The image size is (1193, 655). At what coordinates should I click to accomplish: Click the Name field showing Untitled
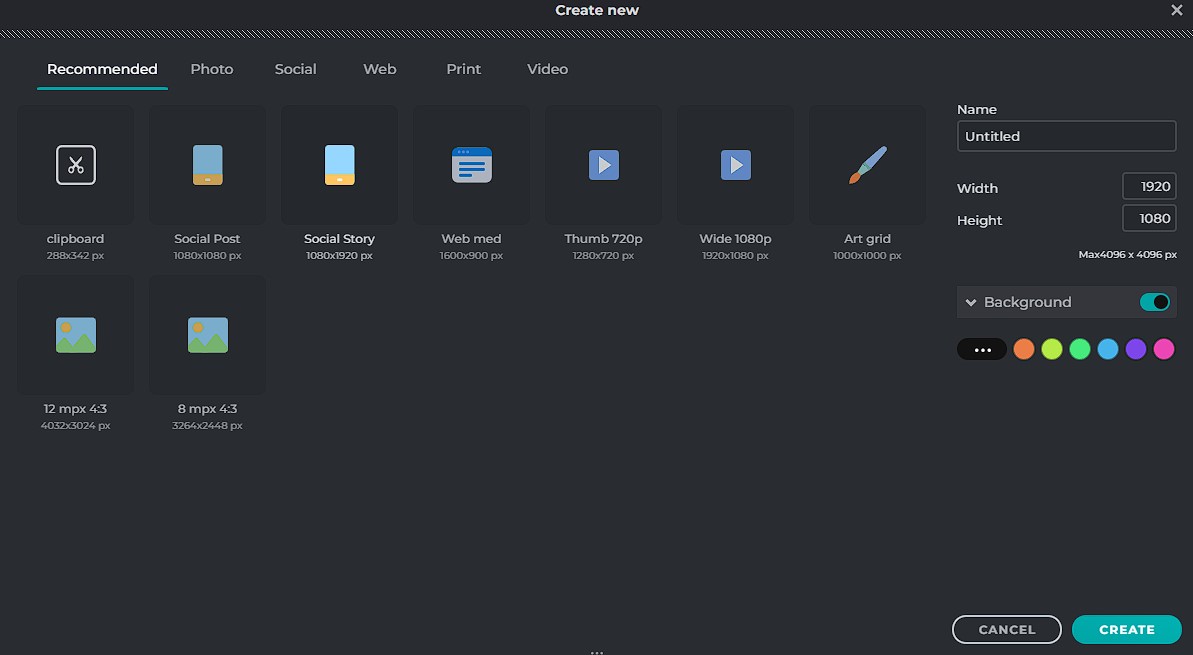(1066, 136)
